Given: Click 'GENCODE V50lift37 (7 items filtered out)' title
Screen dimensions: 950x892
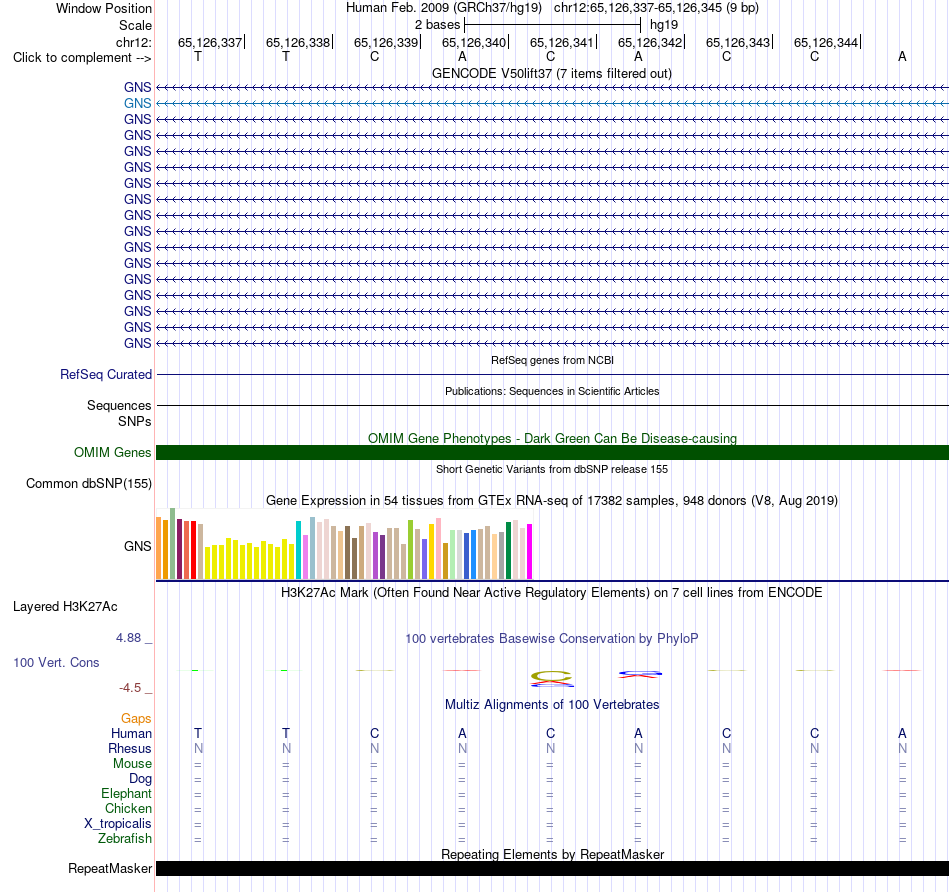Looking at the screenshot, I should coord(552,73).
